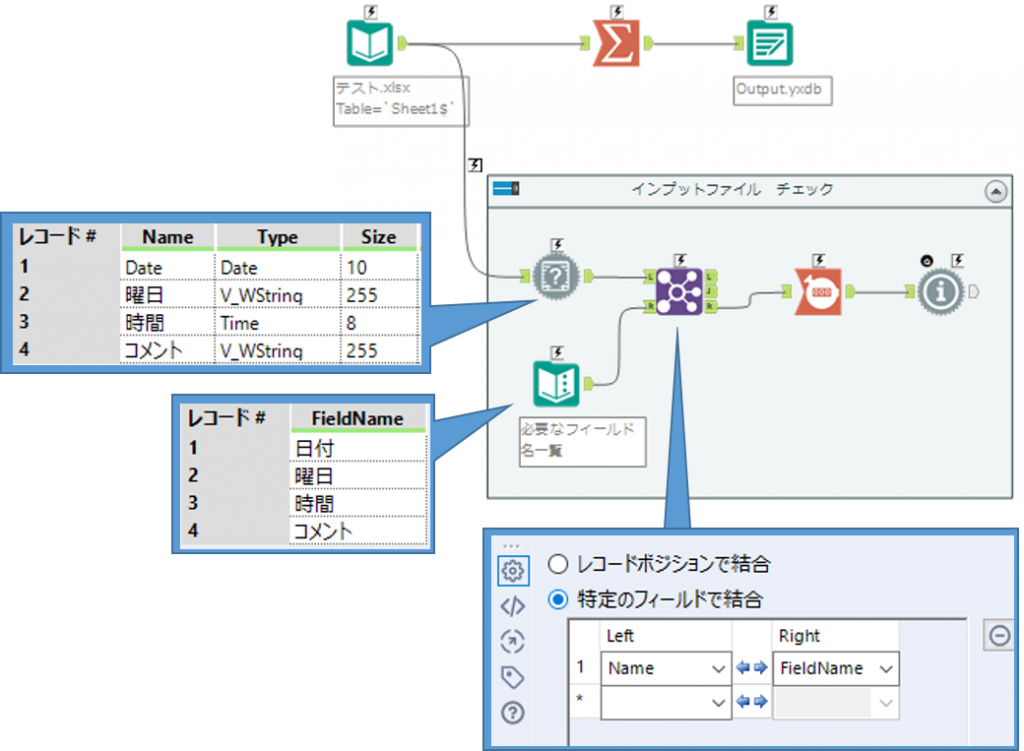Open the help question mark tab
The width and height of the screenshot is (1024, 751).
[x=512, y=713]
